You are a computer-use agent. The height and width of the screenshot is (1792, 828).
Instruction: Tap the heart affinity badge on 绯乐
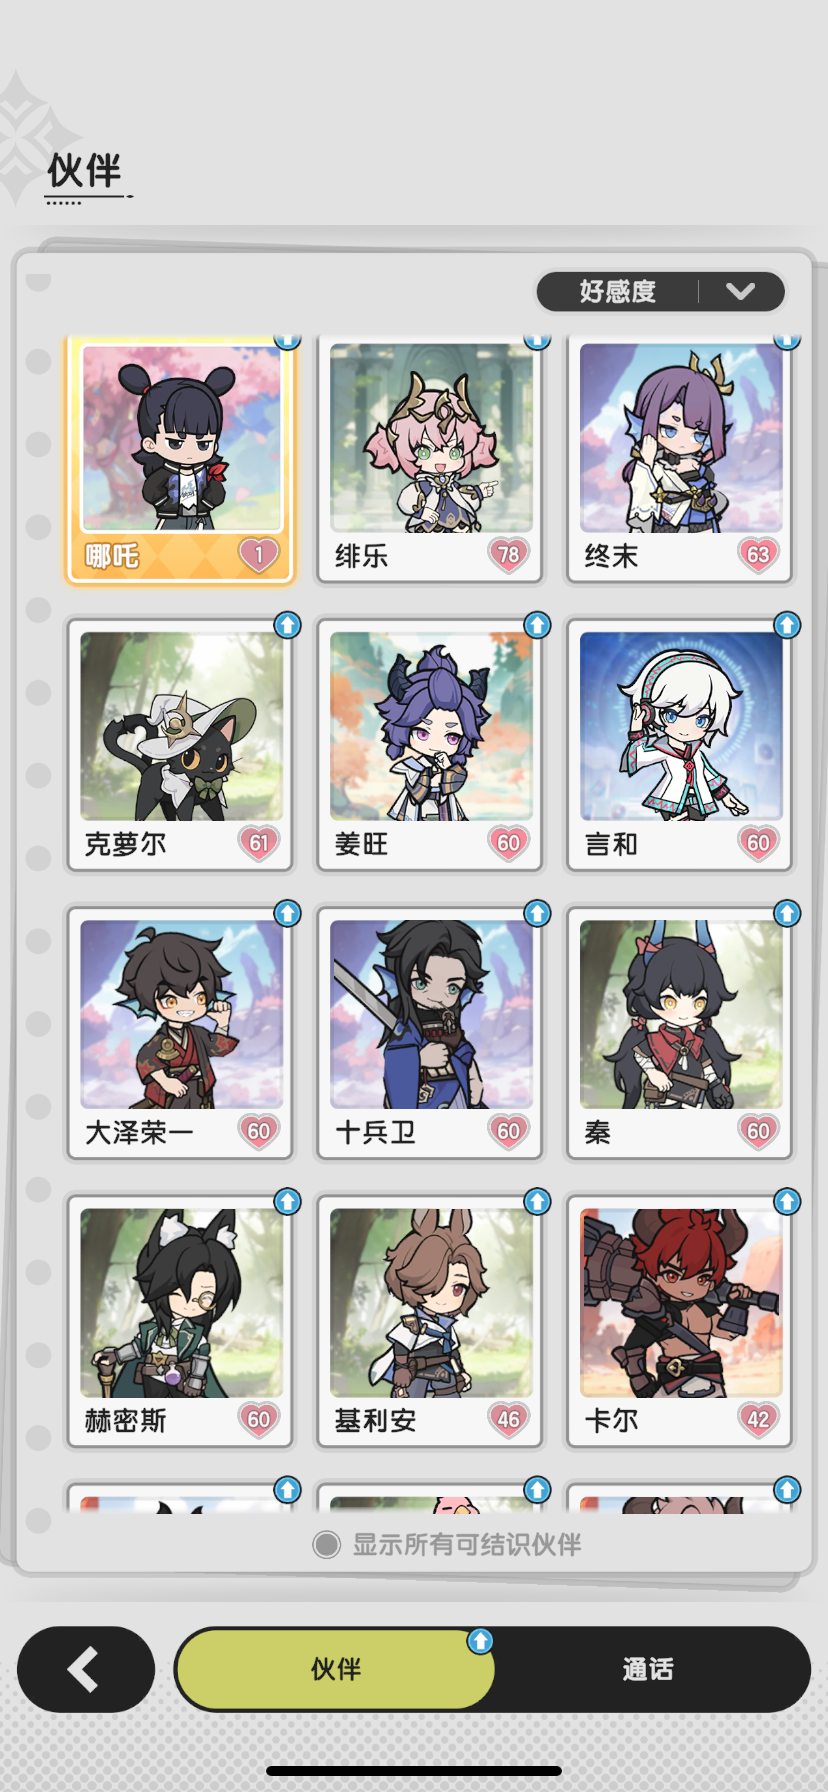click(508, 554)
